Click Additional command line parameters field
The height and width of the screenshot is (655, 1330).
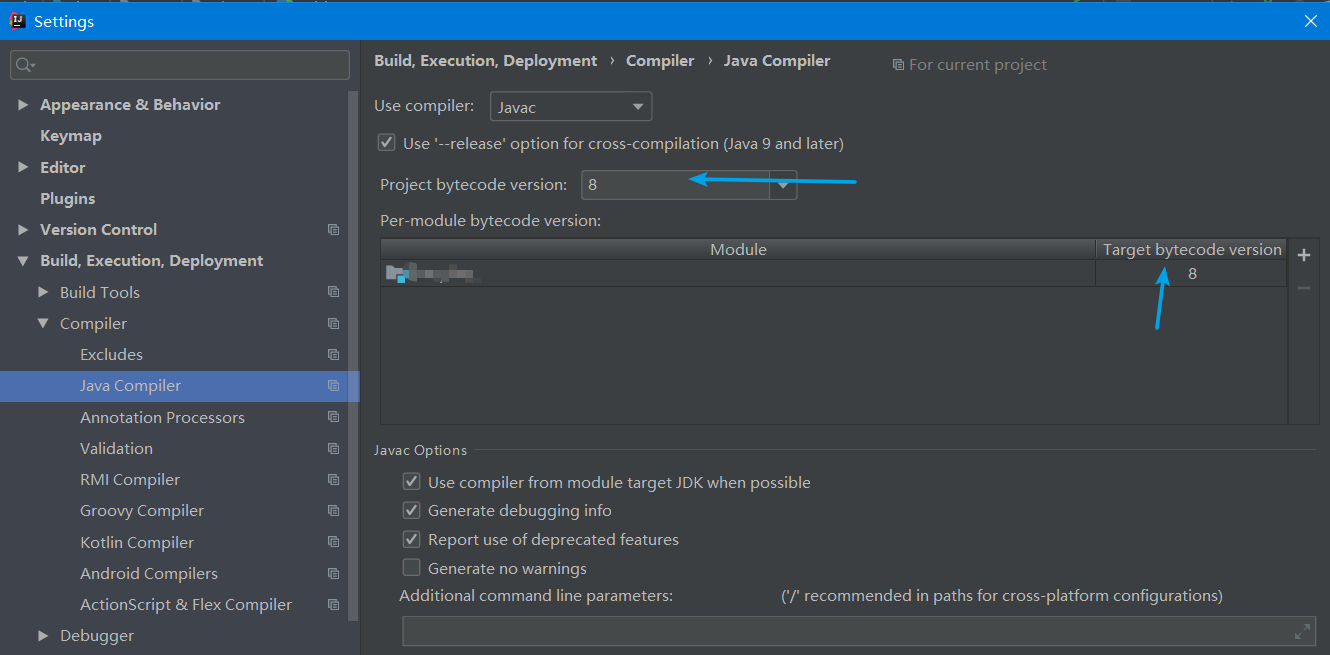pos(859,631)
